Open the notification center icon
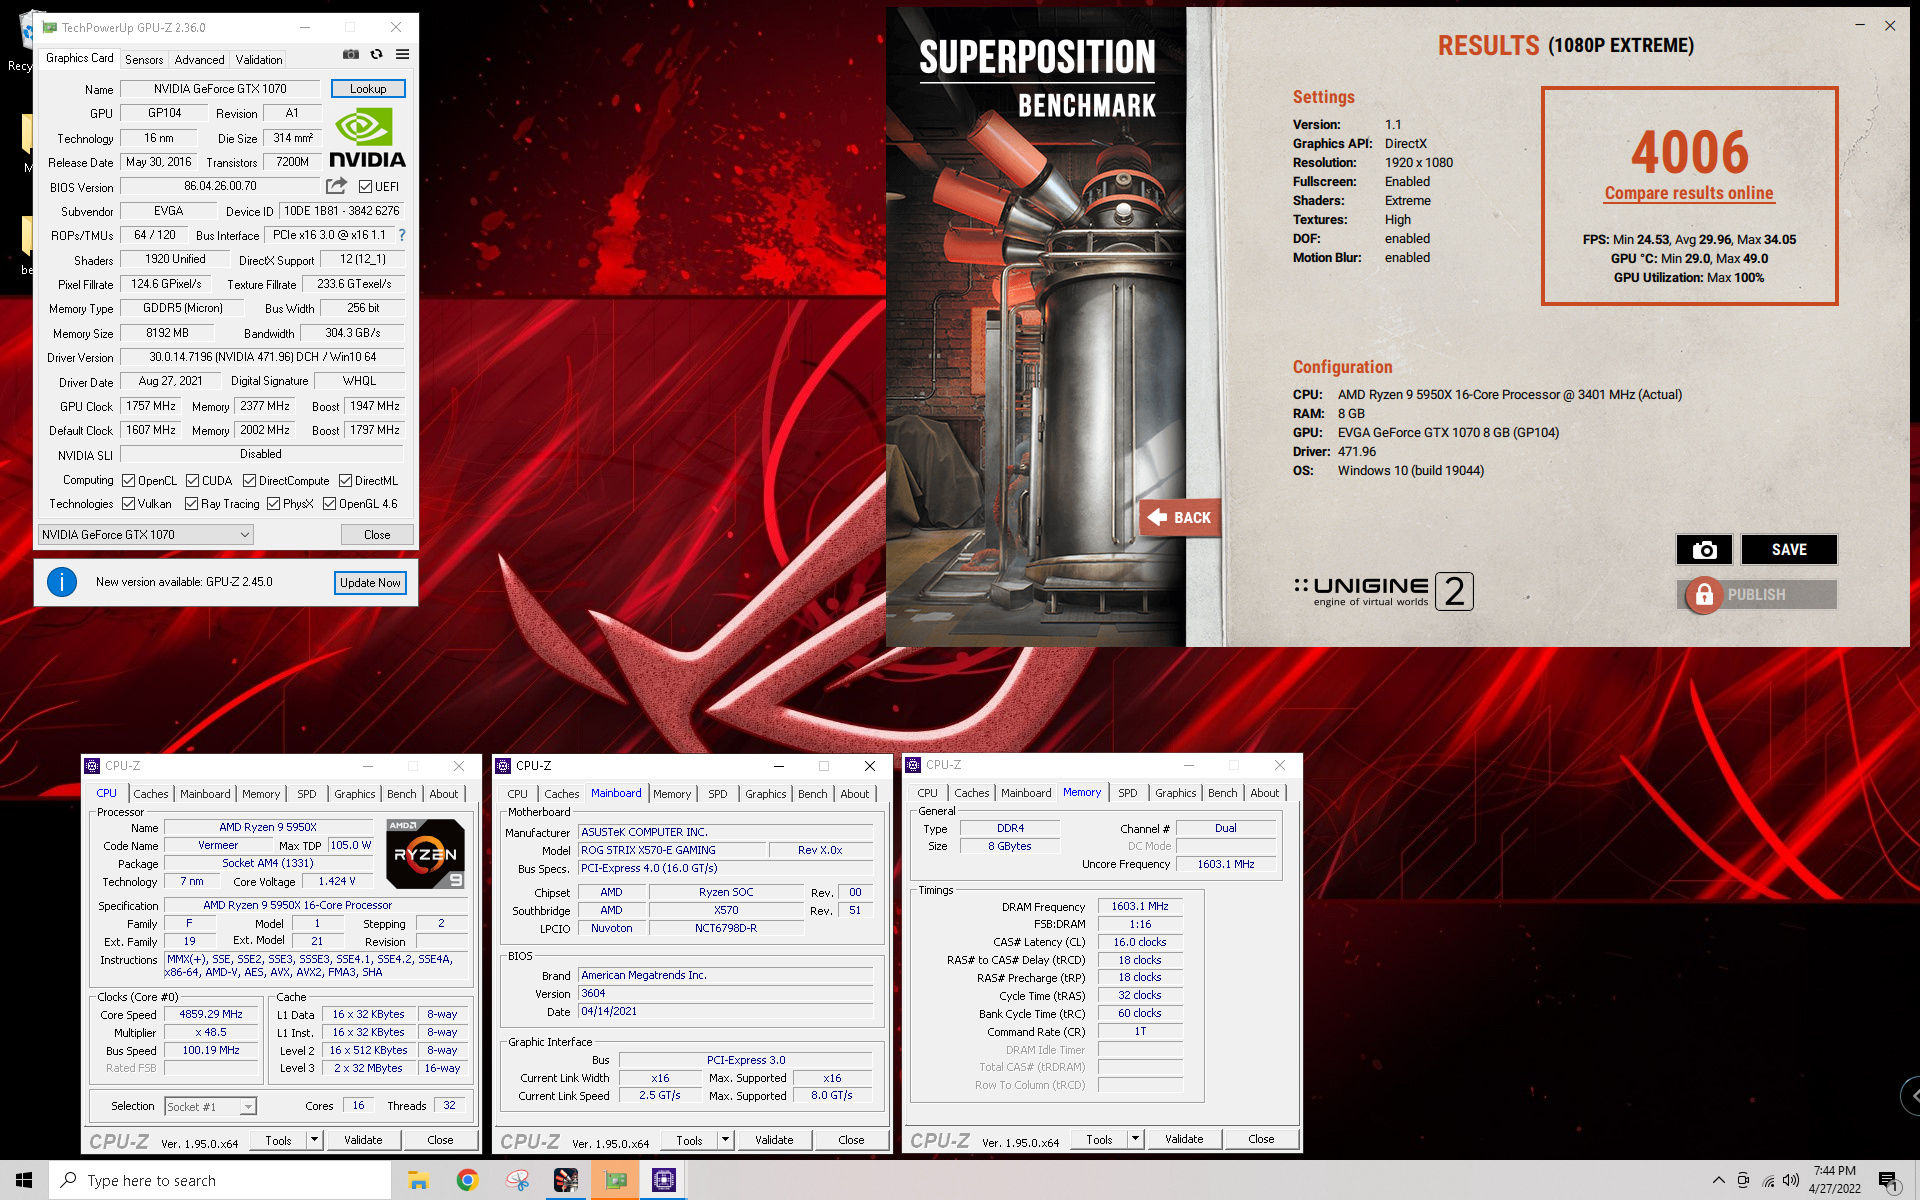The height and width of the screenshot is (1200, 1920). pos(1888,1181)
